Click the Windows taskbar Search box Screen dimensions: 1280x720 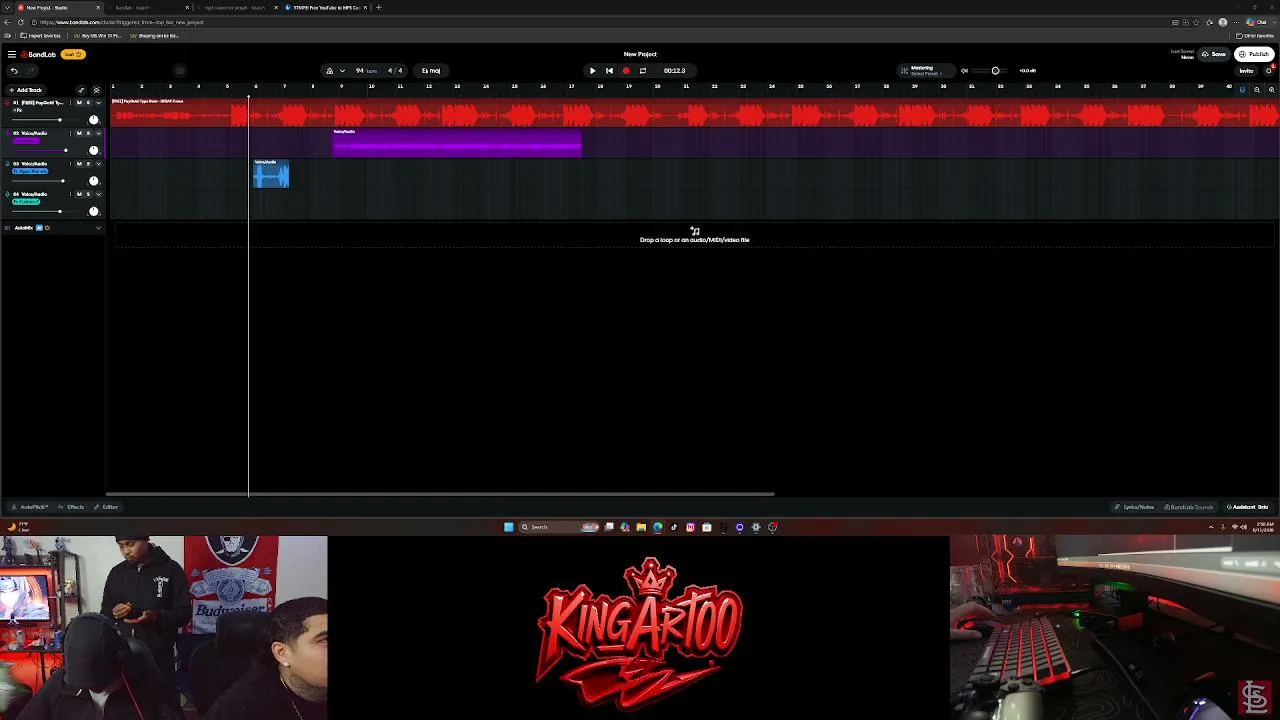(557, 527)
